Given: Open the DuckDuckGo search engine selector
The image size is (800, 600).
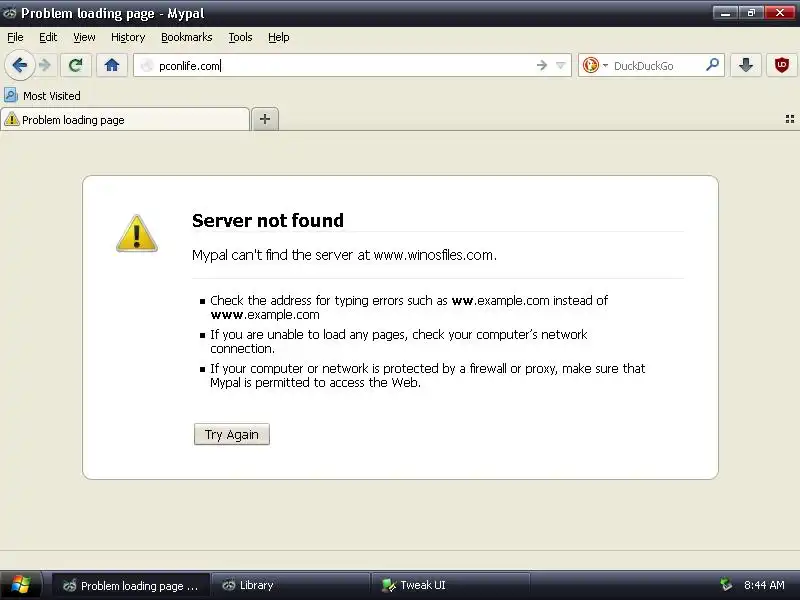Looking at the screenshot, I should [x=595, y=65].
